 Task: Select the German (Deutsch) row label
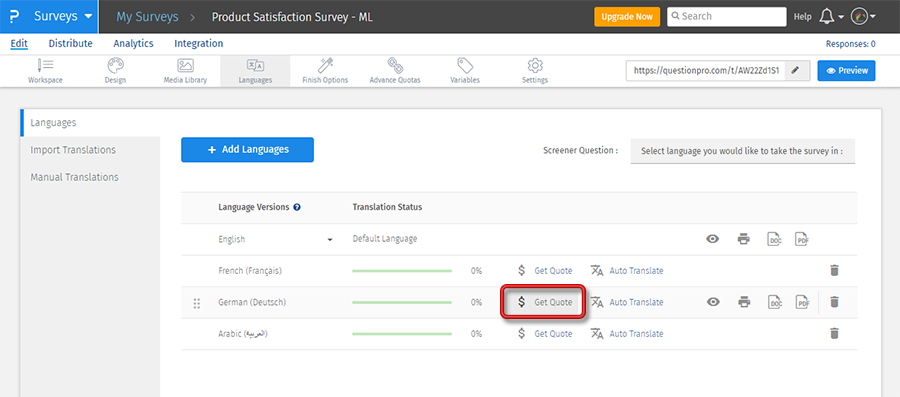pos(252,302)
